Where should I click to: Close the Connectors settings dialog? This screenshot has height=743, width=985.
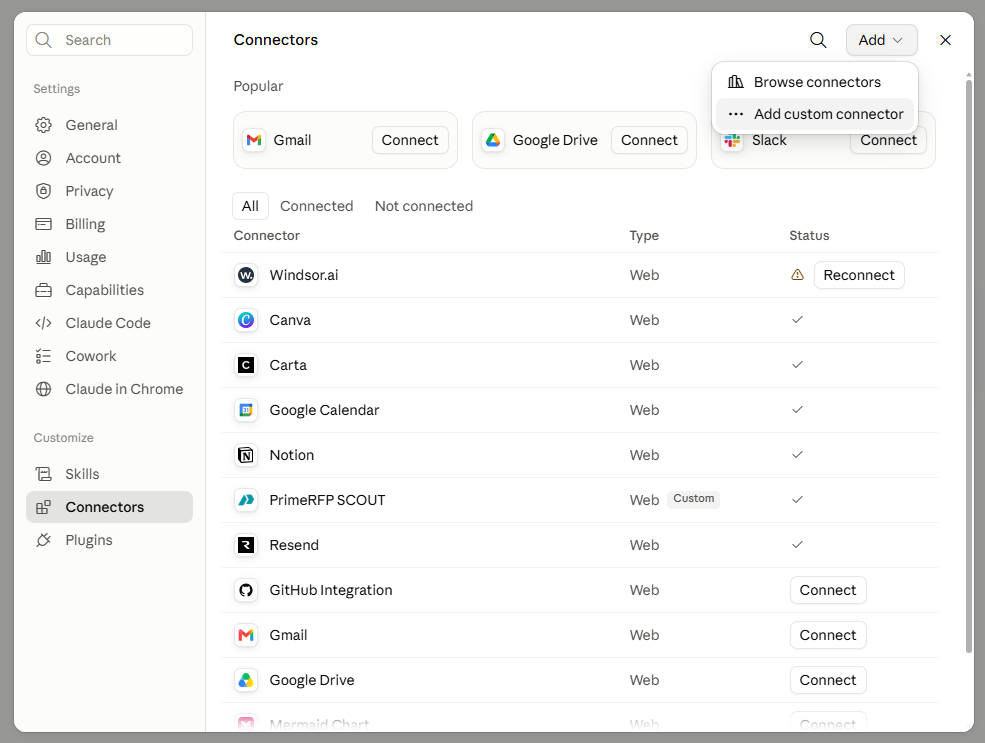tap(945, 40)
